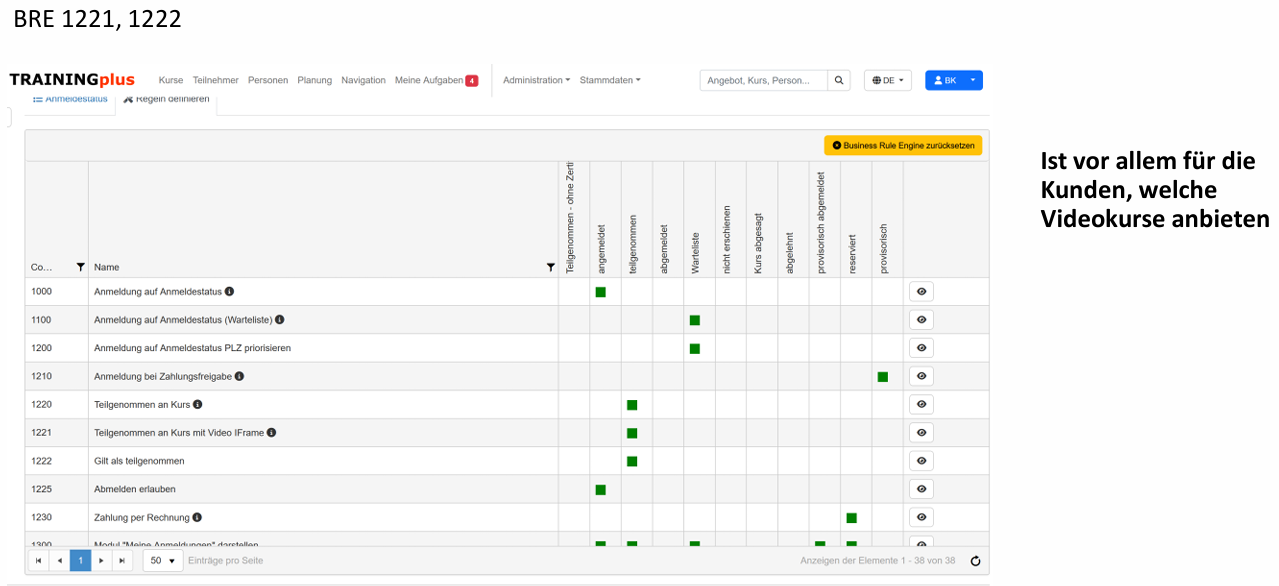Show details for rule 1221 eye button
This screenshot has height=586, width=1279.
click(921, 433)
